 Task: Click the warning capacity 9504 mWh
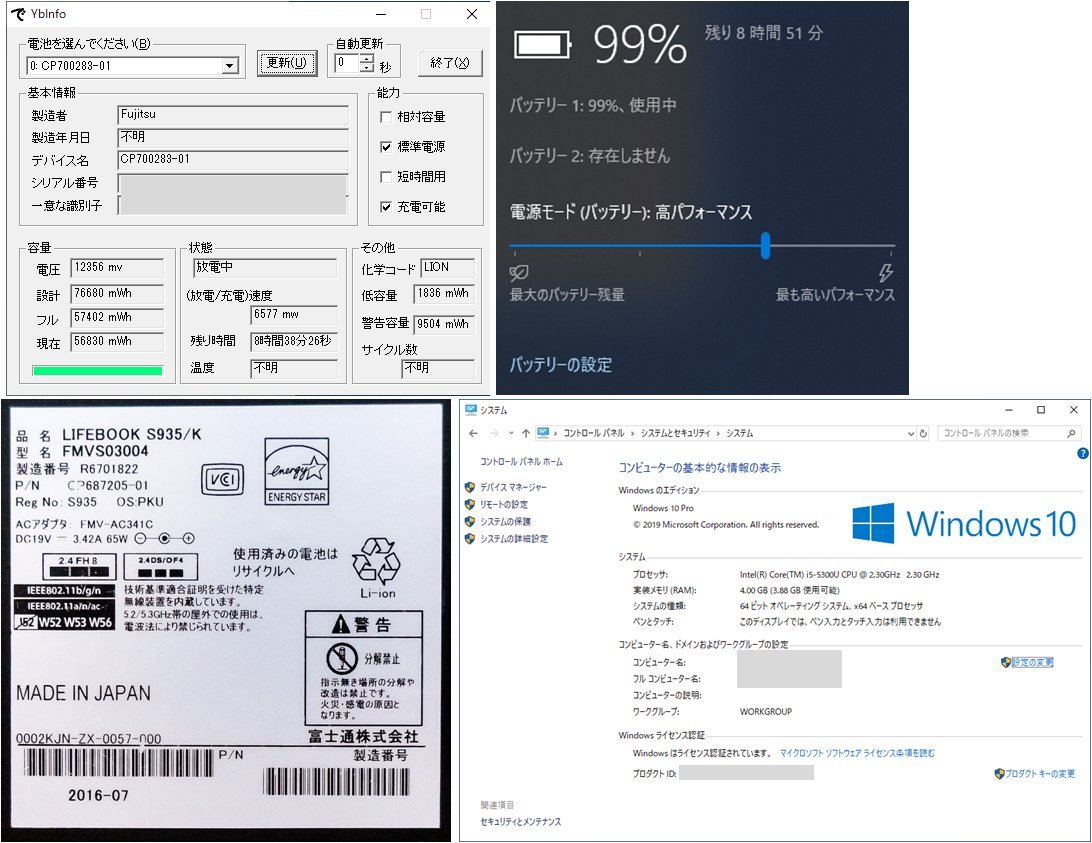[444, 324]
